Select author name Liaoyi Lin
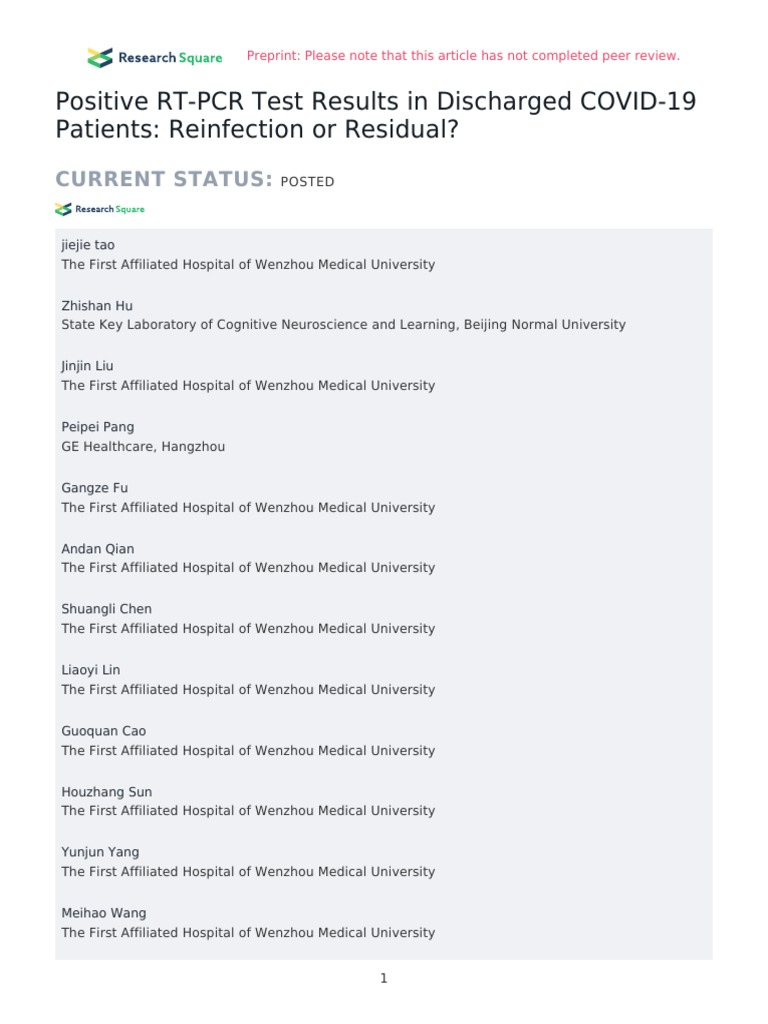This screenshot has height=1024, width=768. [x=91, y=670]
